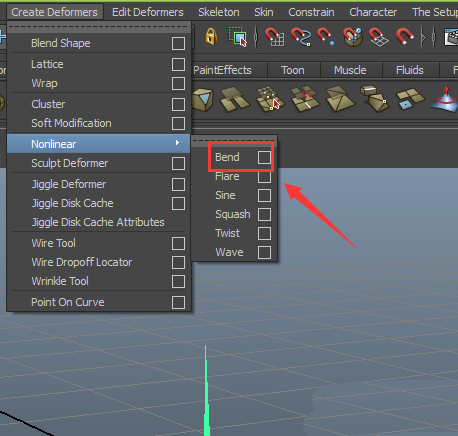Choose Bend from Nonlinear submenu
The image size is (458, 436).
[227, 157]
